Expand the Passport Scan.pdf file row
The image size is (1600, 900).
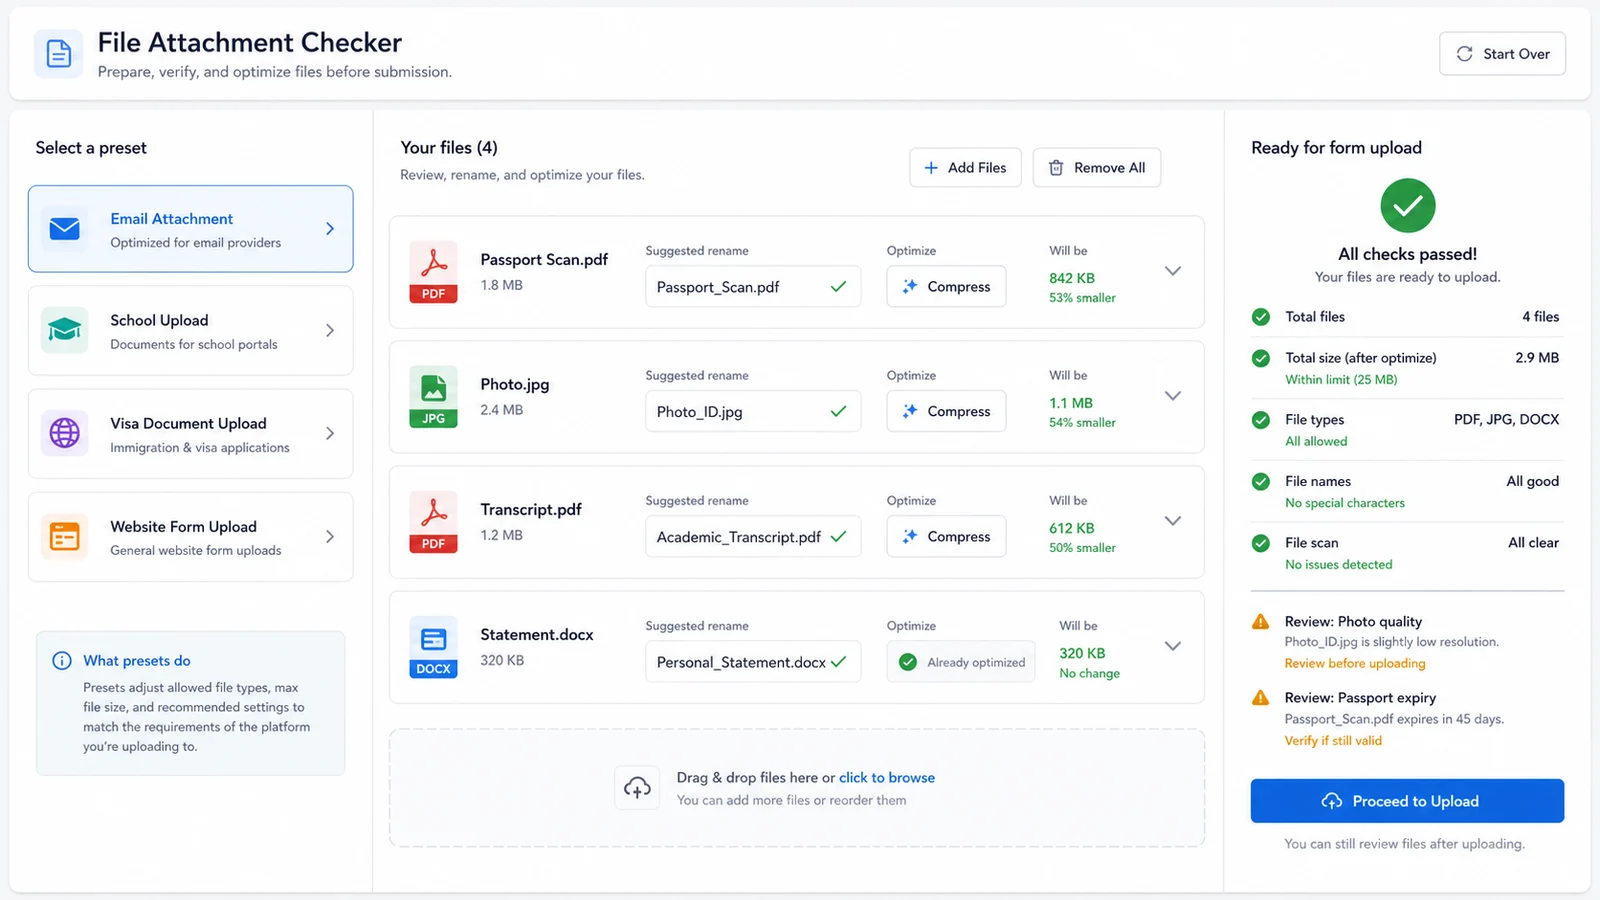1173,271
